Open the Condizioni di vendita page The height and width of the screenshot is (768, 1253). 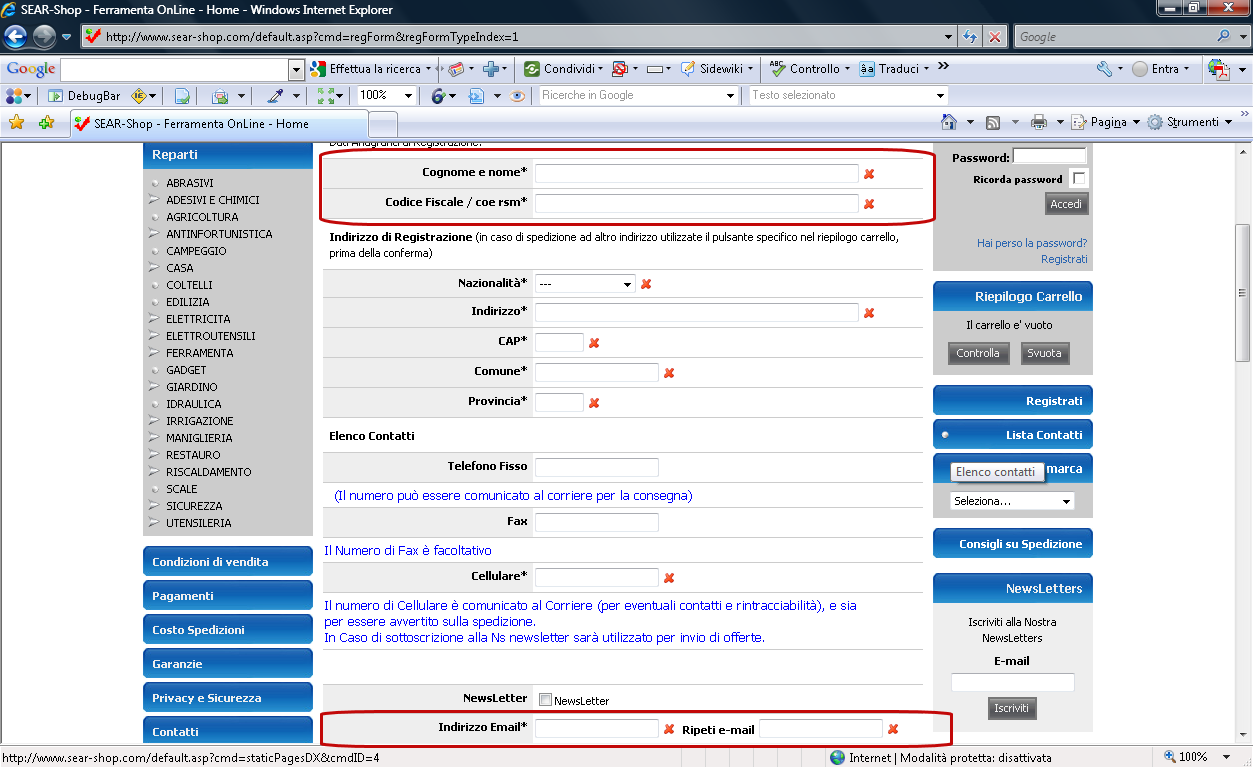(x=228, y=562)
